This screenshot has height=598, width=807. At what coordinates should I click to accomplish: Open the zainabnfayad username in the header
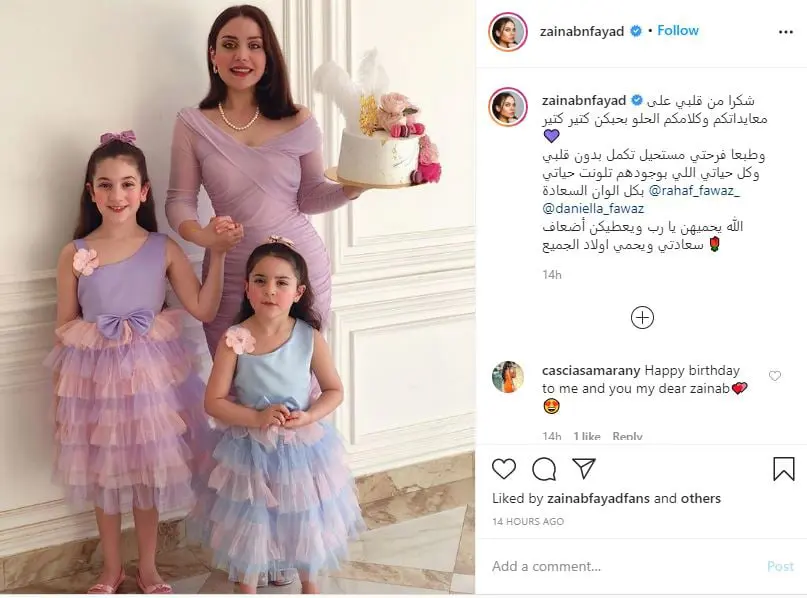(x=582, y=31)
